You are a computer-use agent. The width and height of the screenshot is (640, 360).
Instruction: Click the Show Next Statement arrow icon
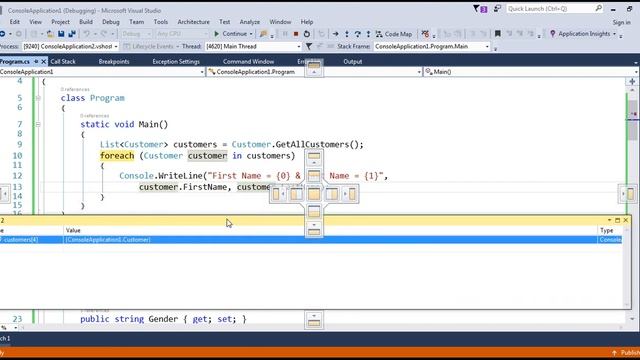tap(335, 34)
